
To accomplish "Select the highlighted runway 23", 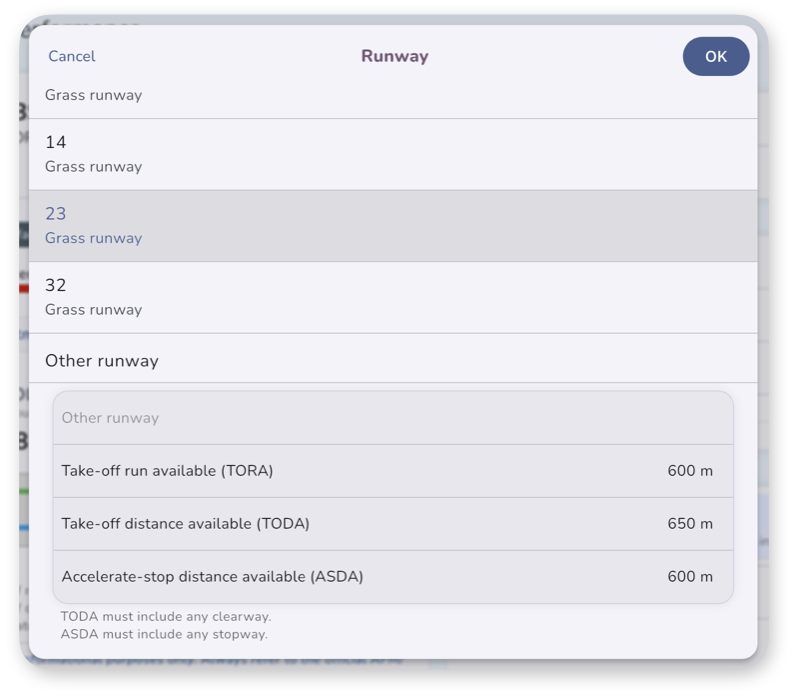I will [393, 226].
